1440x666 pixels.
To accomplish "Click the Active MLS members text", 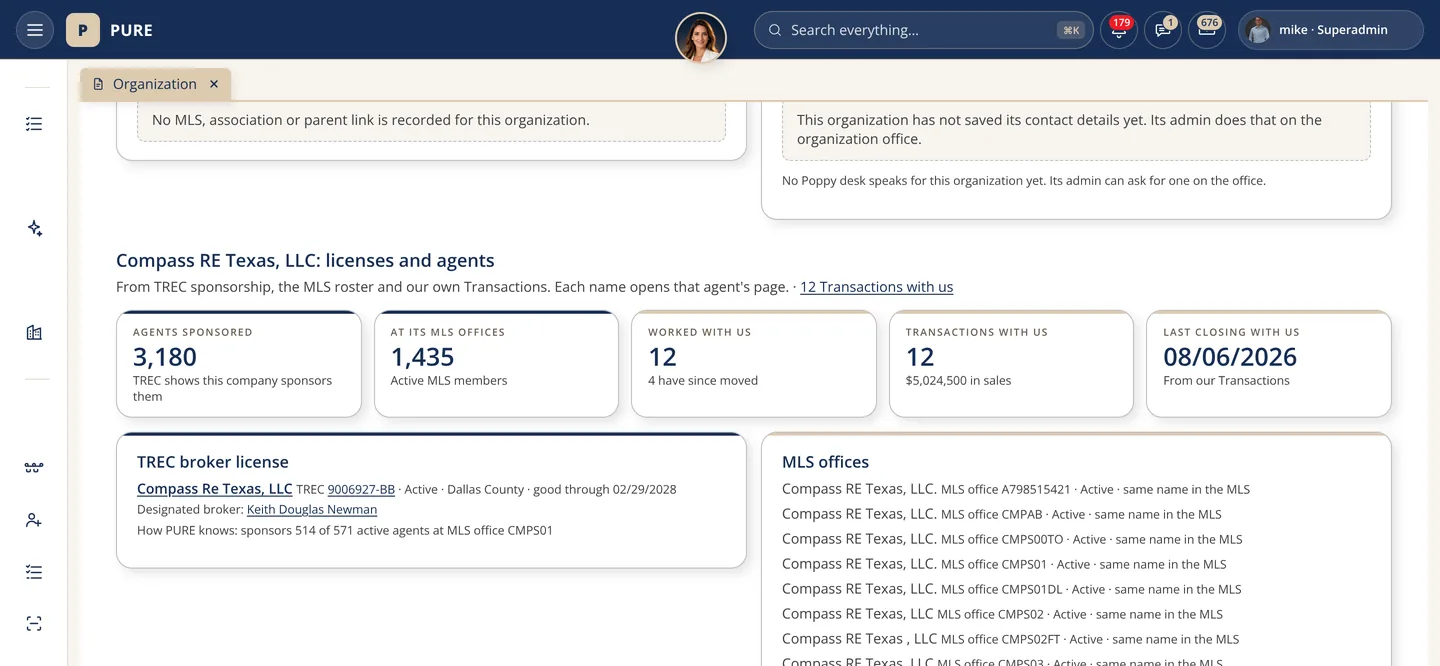I will point(449,381).
